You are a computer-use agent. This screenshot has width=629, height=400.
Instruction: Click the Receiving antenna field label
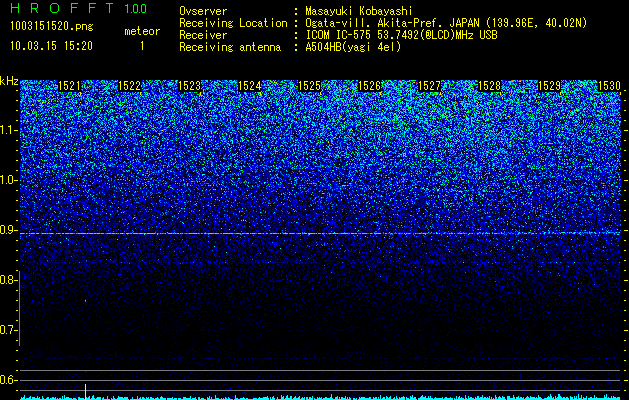230,47
